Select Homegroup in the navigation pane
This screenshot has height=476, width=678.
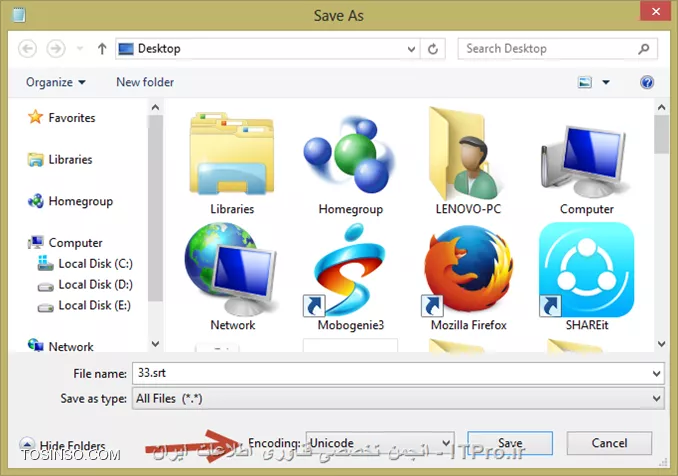tap(70, 201)
